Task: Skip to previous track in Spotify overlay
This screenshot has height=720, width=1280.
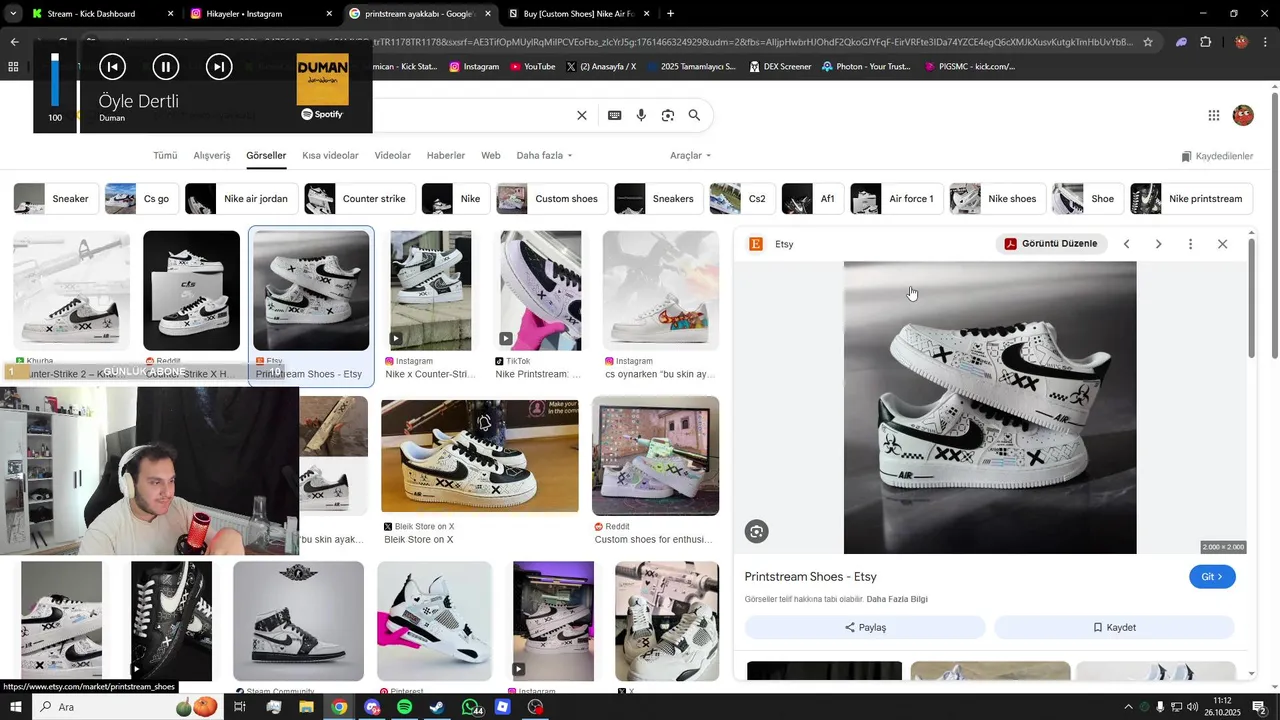Action: click(112, 67)
